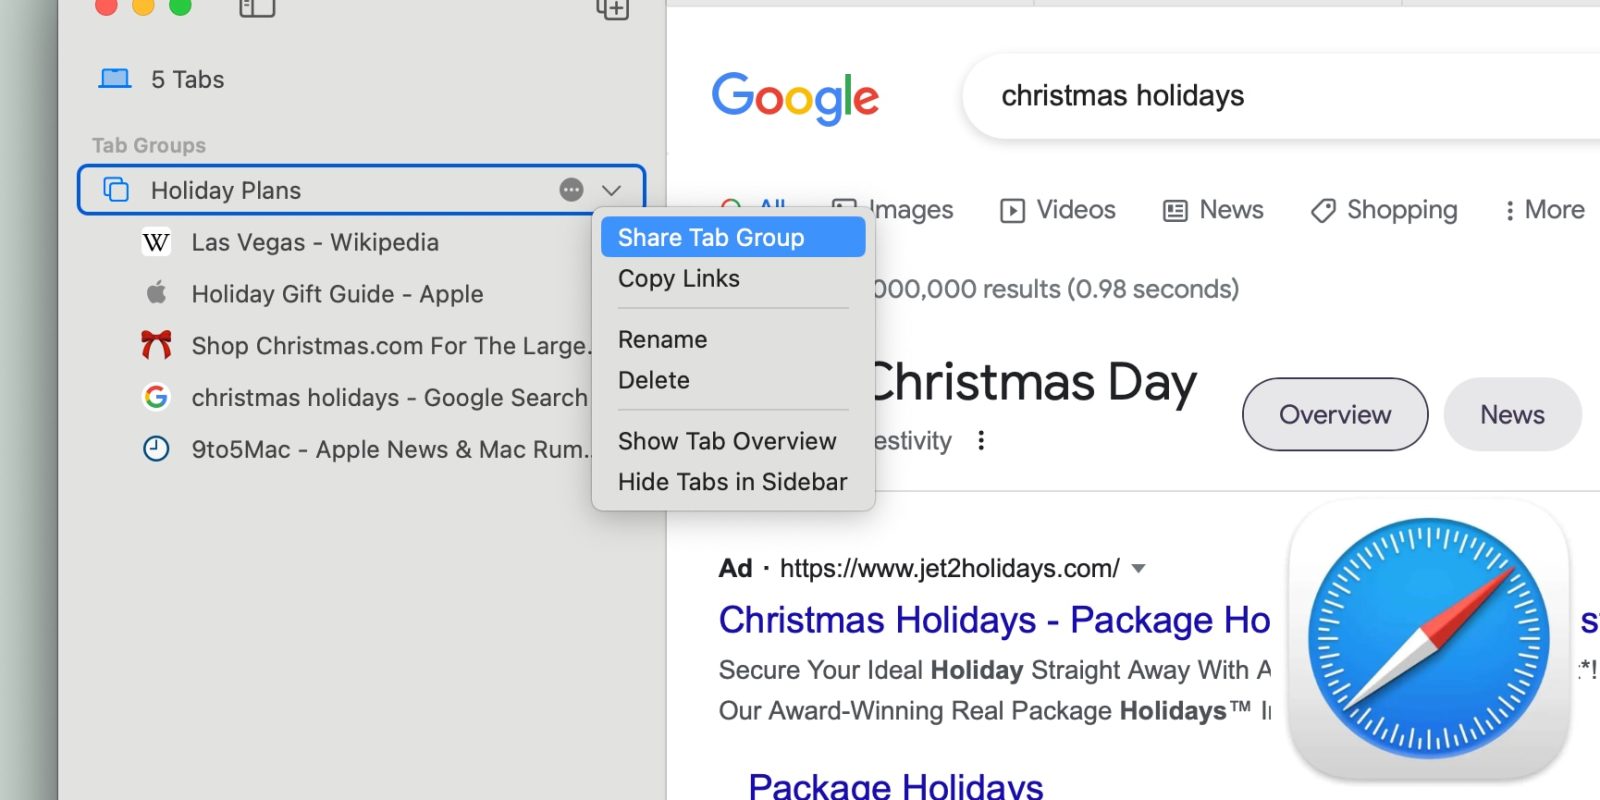This screenshot has width=1600, height=800.
Task: Click the Apple logo favicon tab
Action: coord(156,294)
